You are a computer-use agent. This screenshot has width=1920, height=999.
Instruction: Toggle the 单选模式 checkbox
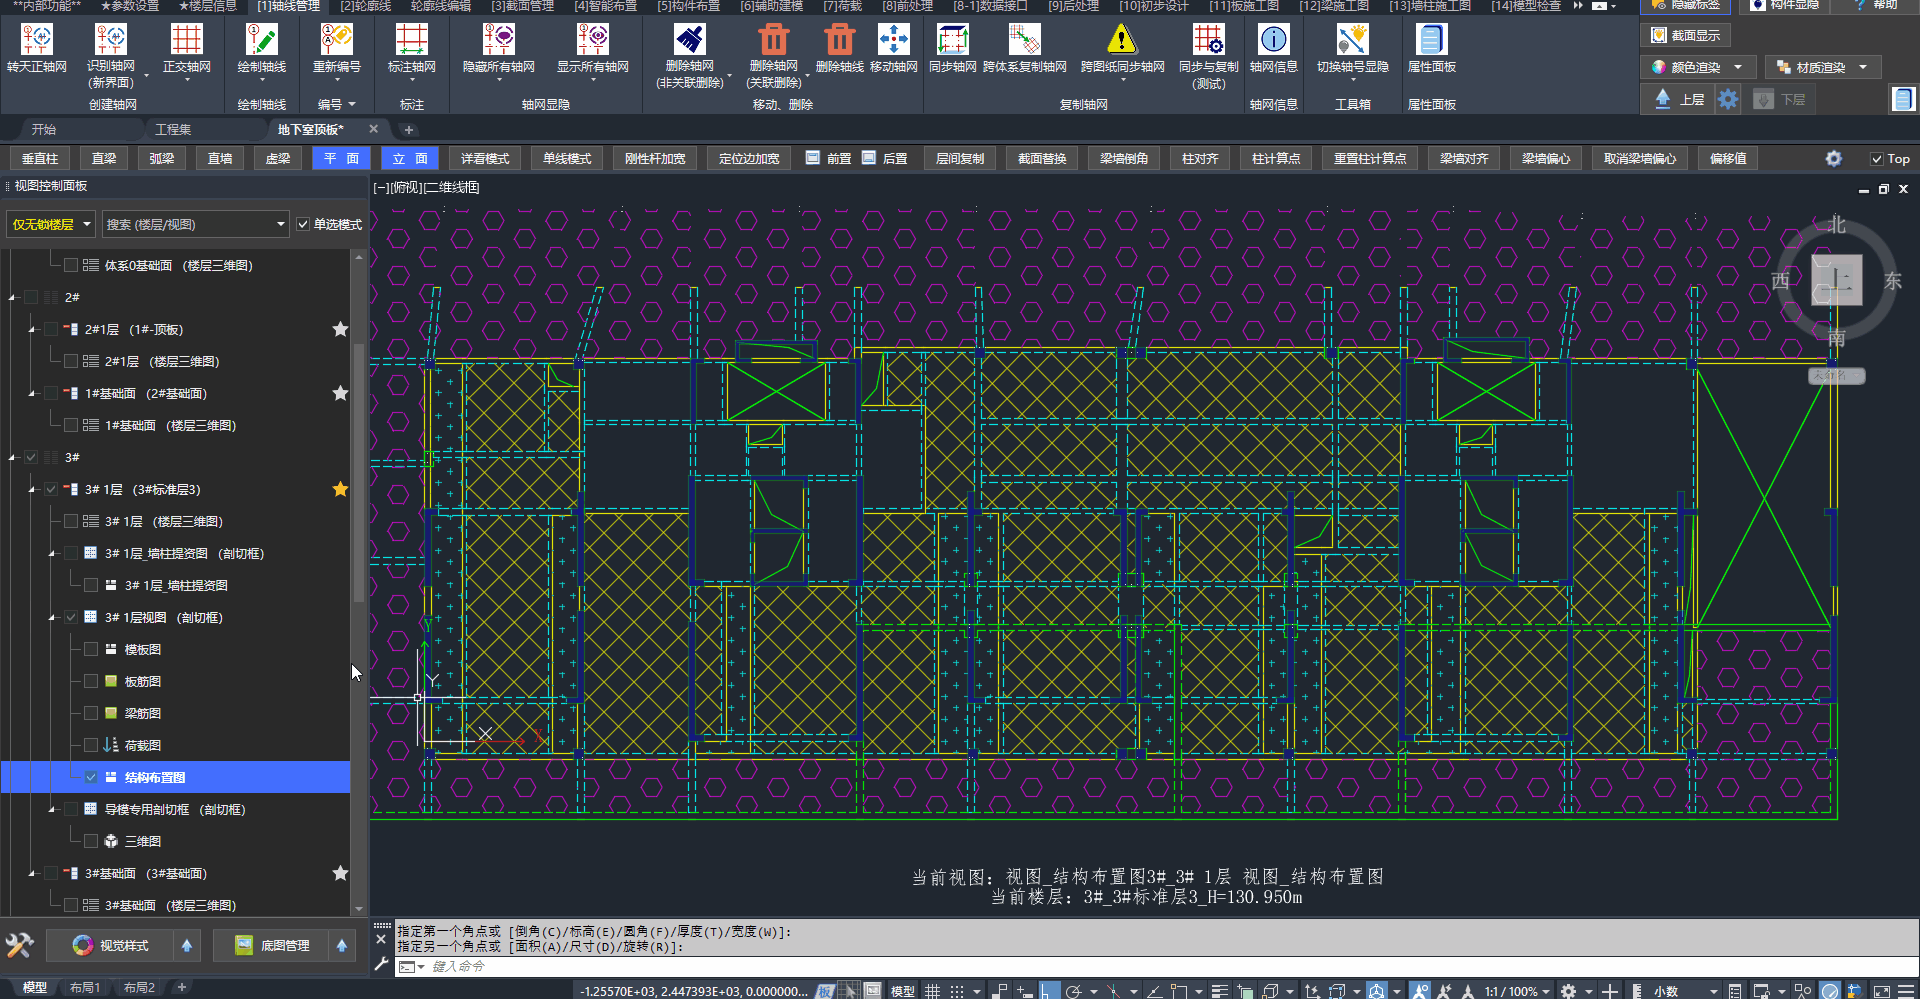click(303, 225)
